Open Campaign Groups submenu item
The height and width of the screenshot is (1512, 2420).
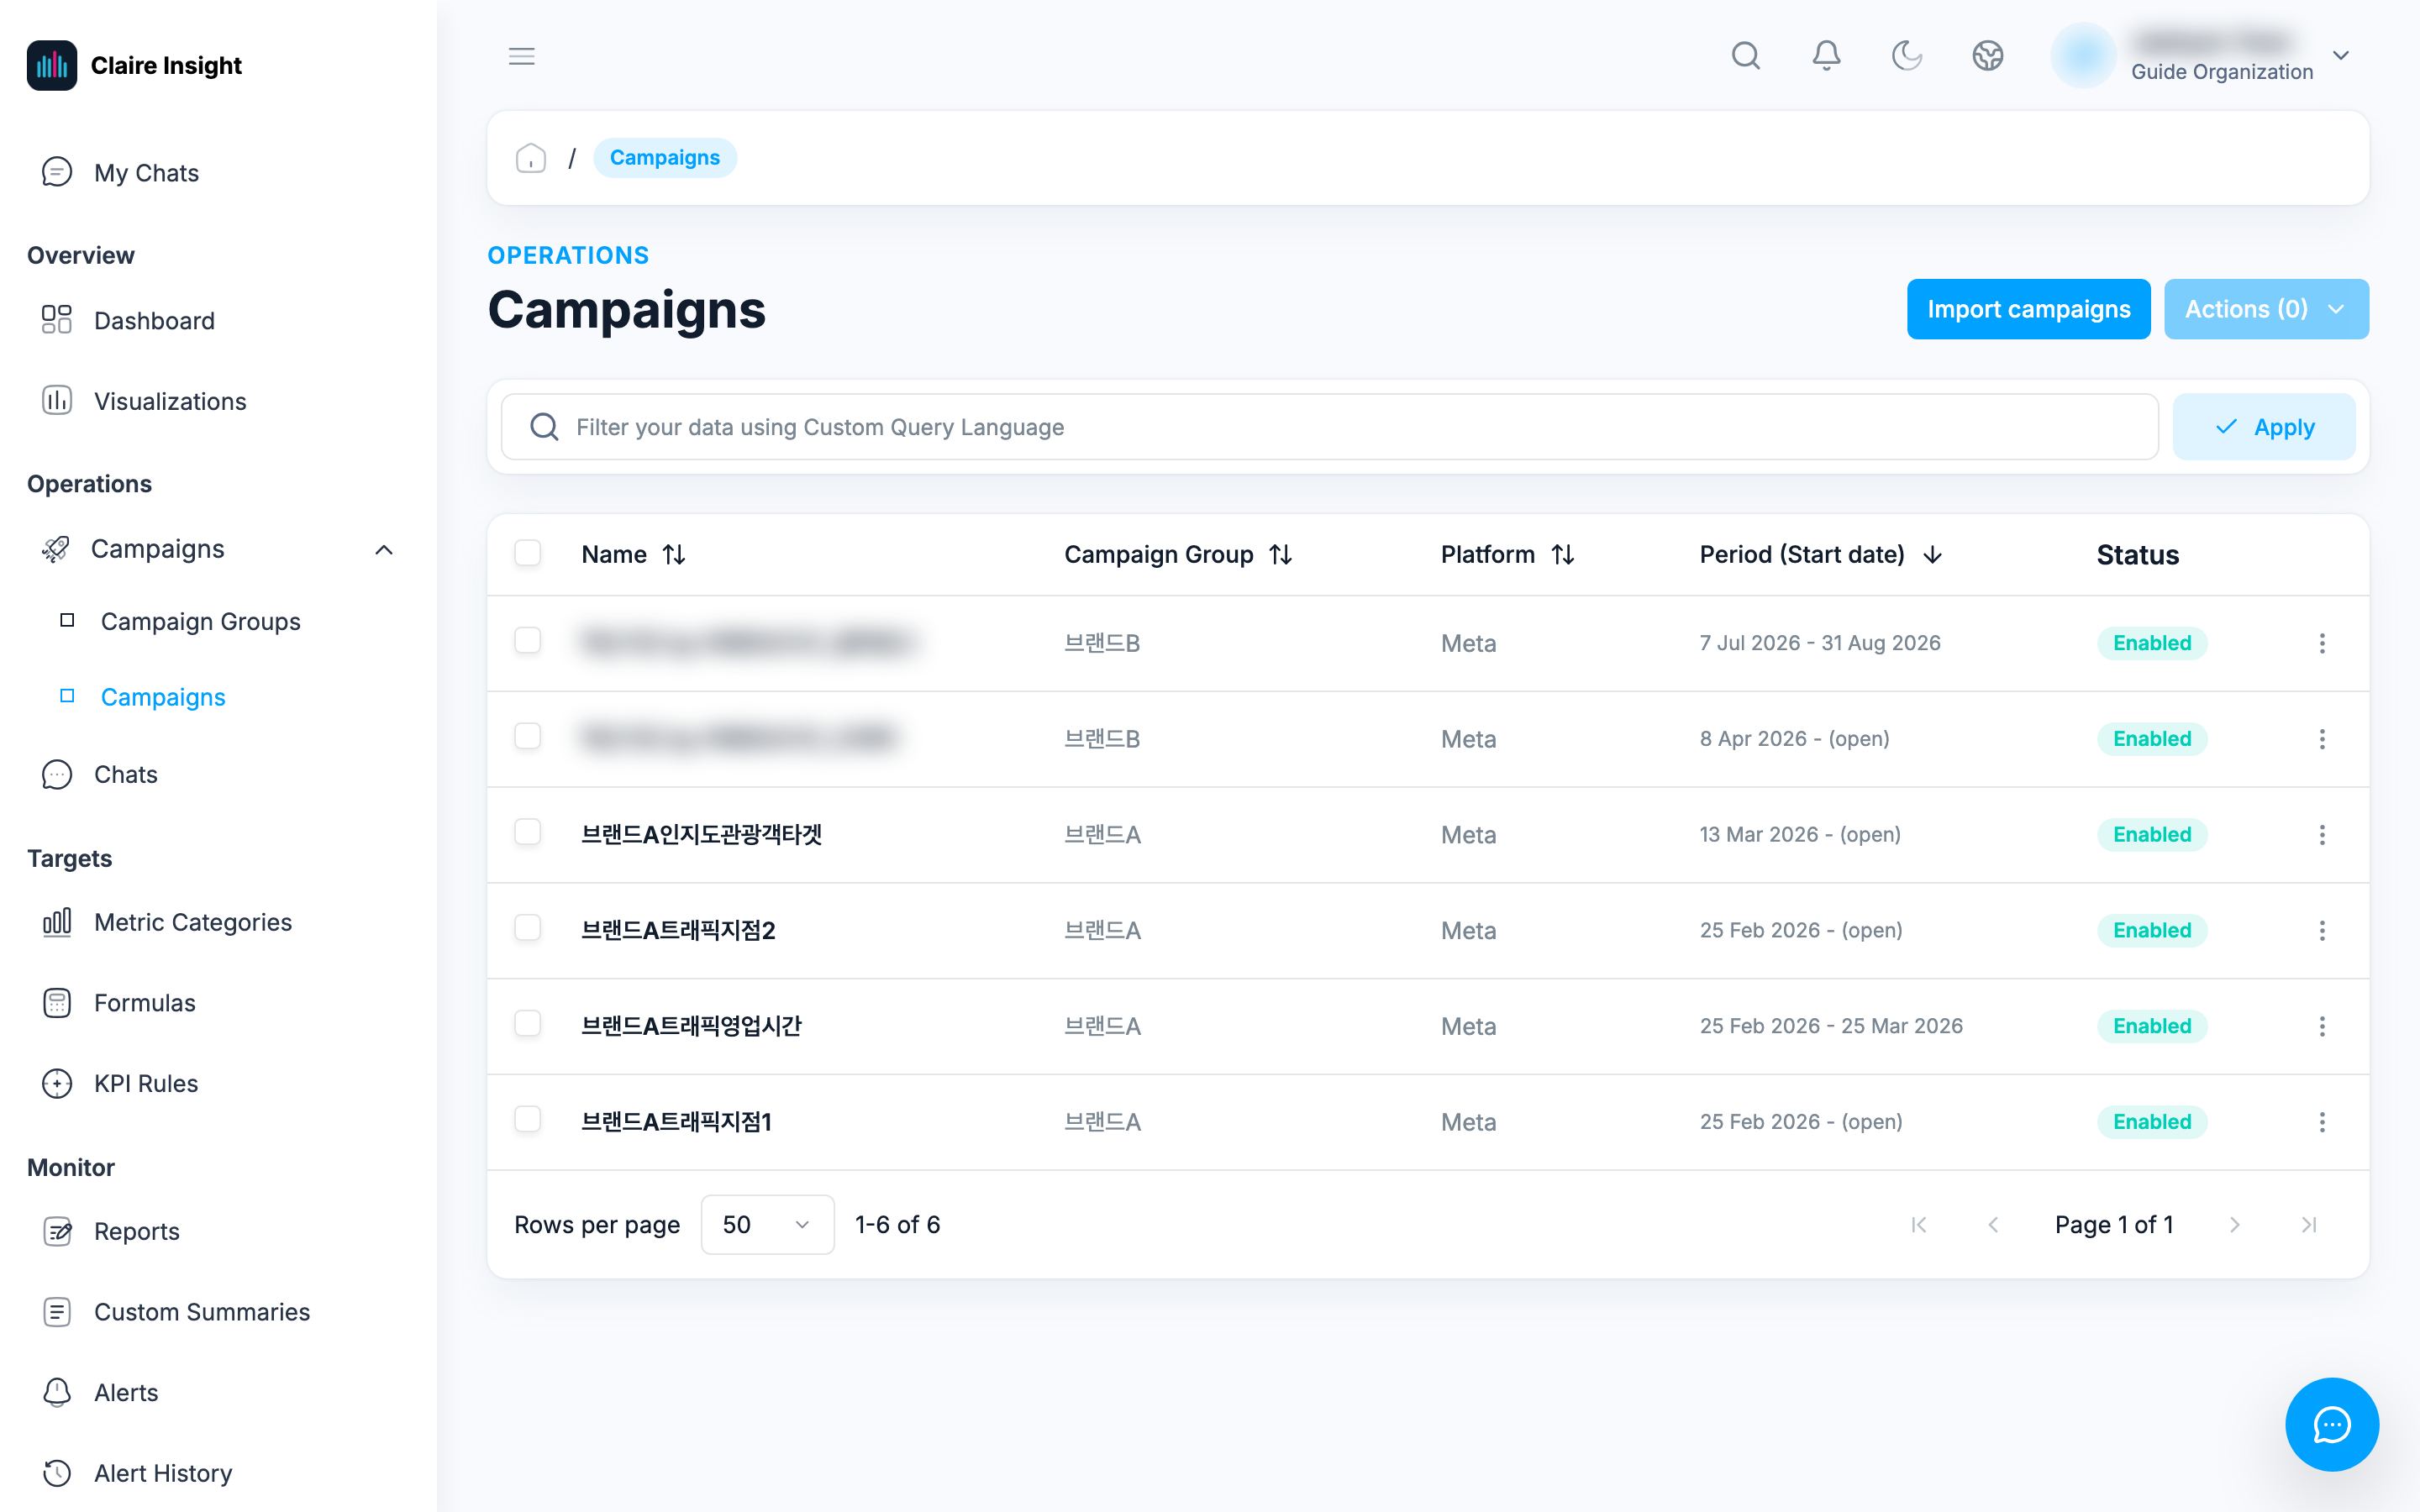(x=200, y=622)
